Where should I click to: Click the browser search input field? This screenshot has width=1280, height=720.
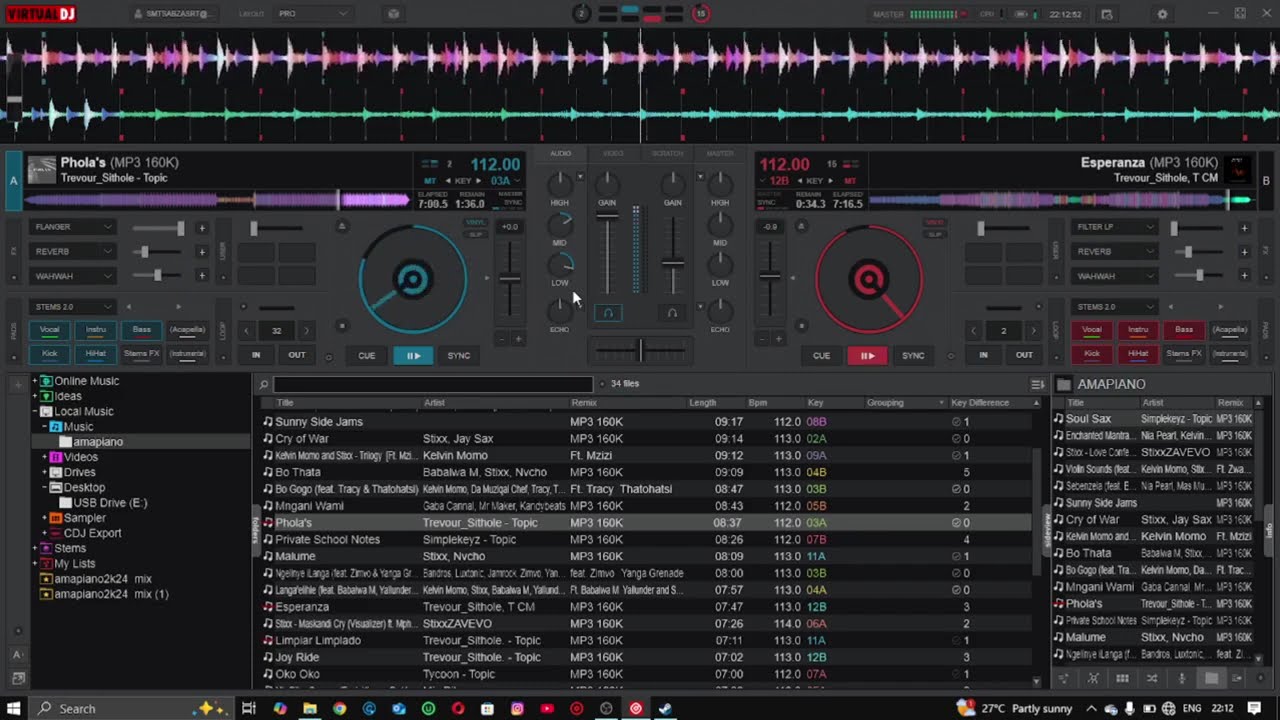click(433, 384)
